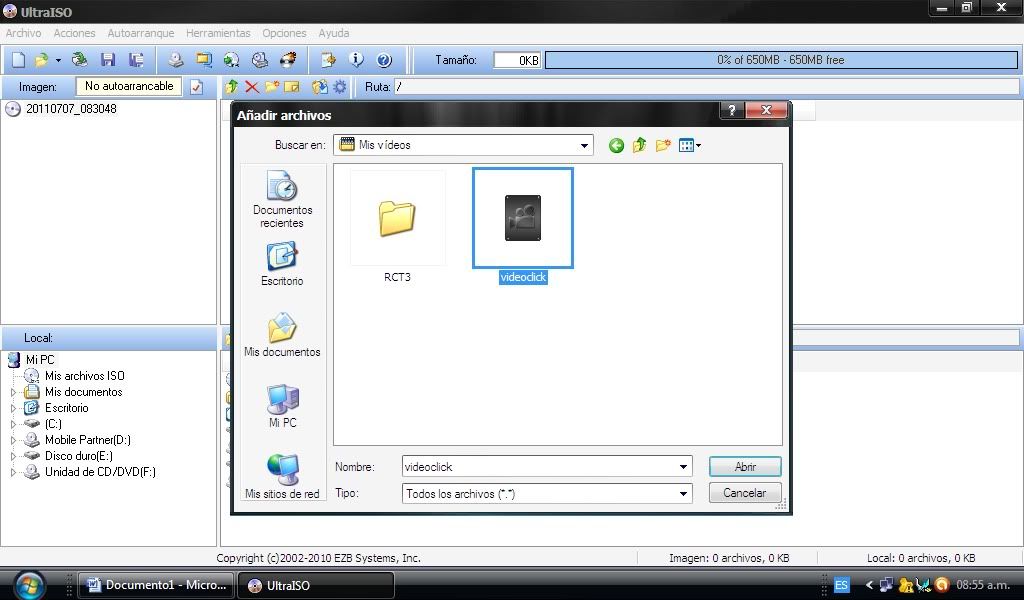Click the ES language indicator in tray
1024x600 pixels.
pos(841,585)
